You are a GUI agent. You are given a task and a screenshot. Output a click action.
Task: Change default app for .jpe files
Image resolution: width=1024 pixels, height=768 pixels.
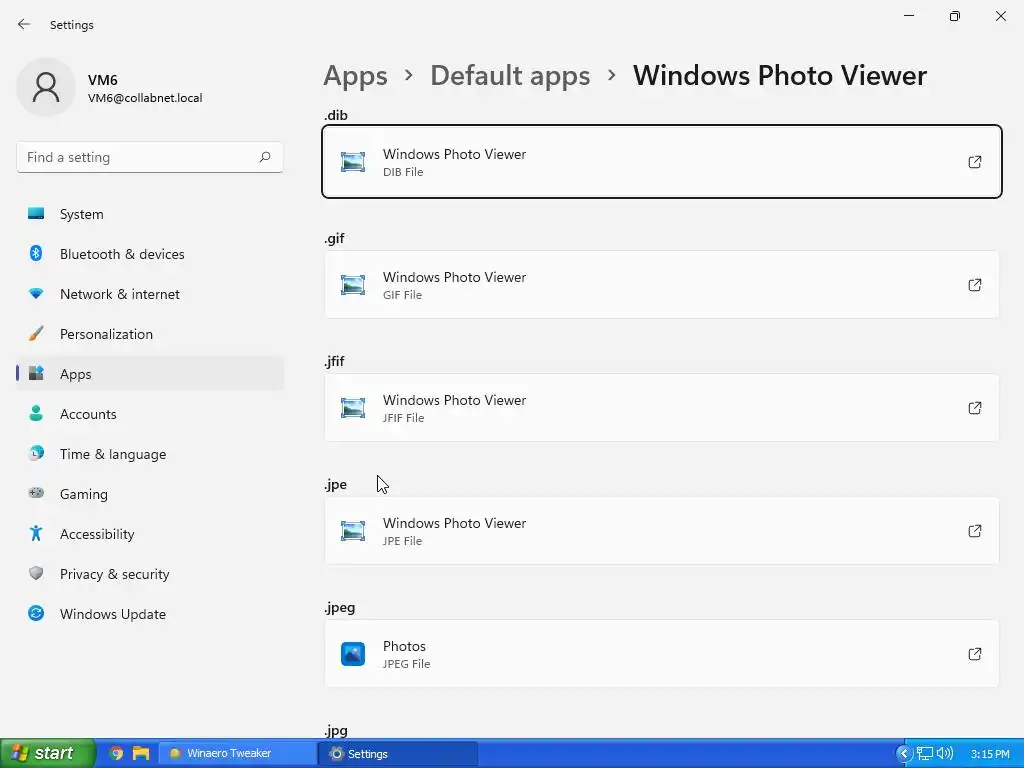click(x=661, y=531)
